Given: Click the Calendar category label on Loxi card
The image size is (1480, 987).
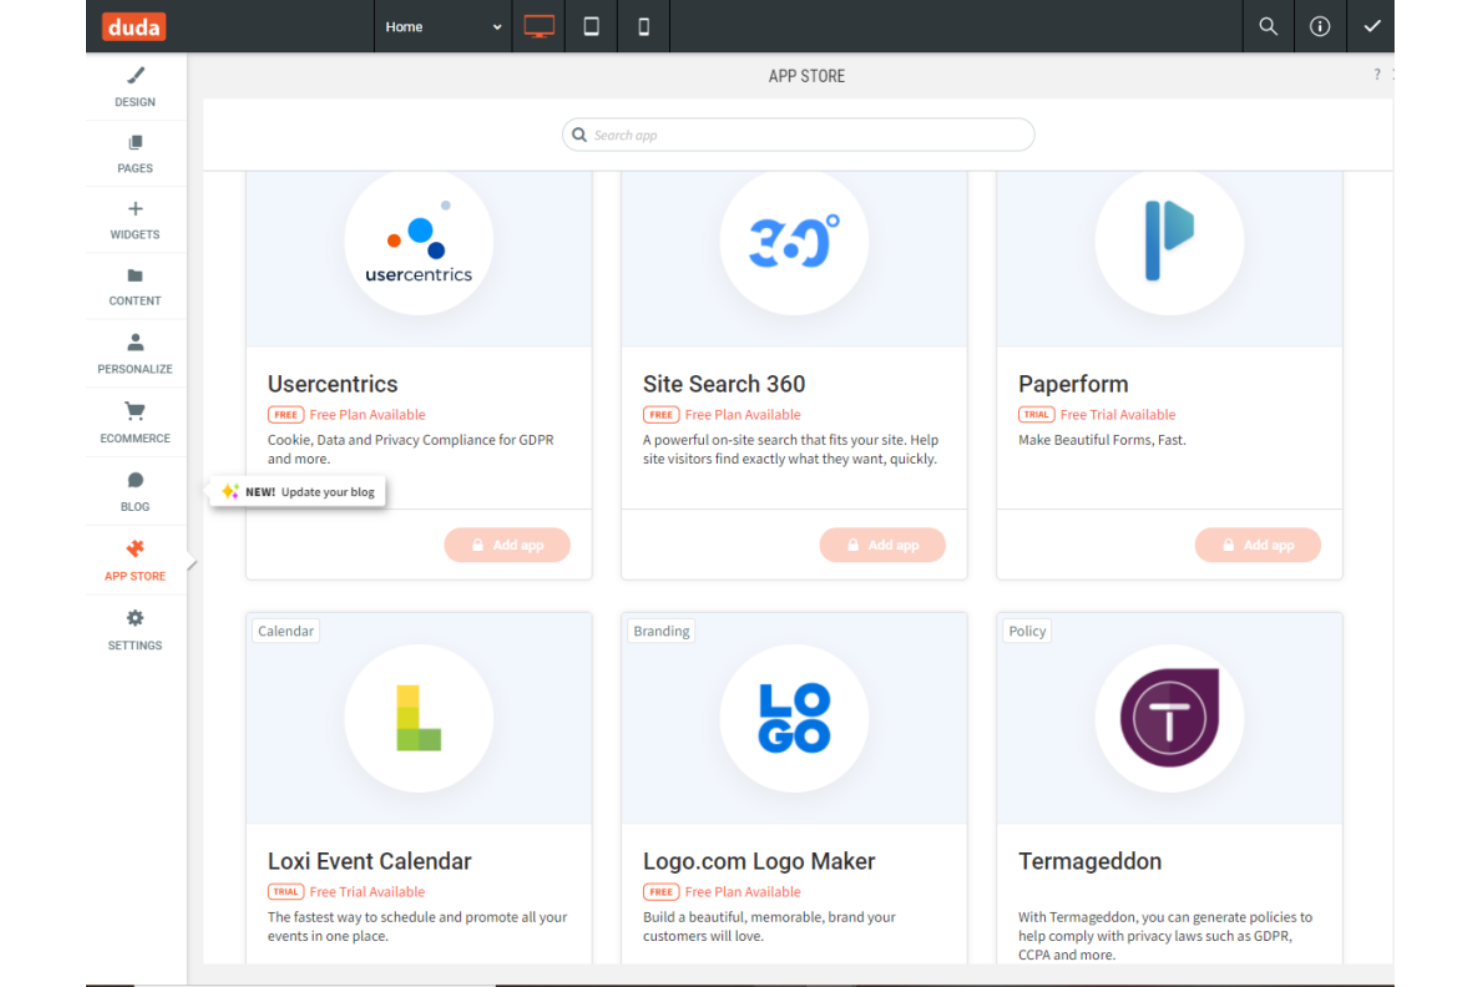Looking at the screenshot, I should 285,630.
